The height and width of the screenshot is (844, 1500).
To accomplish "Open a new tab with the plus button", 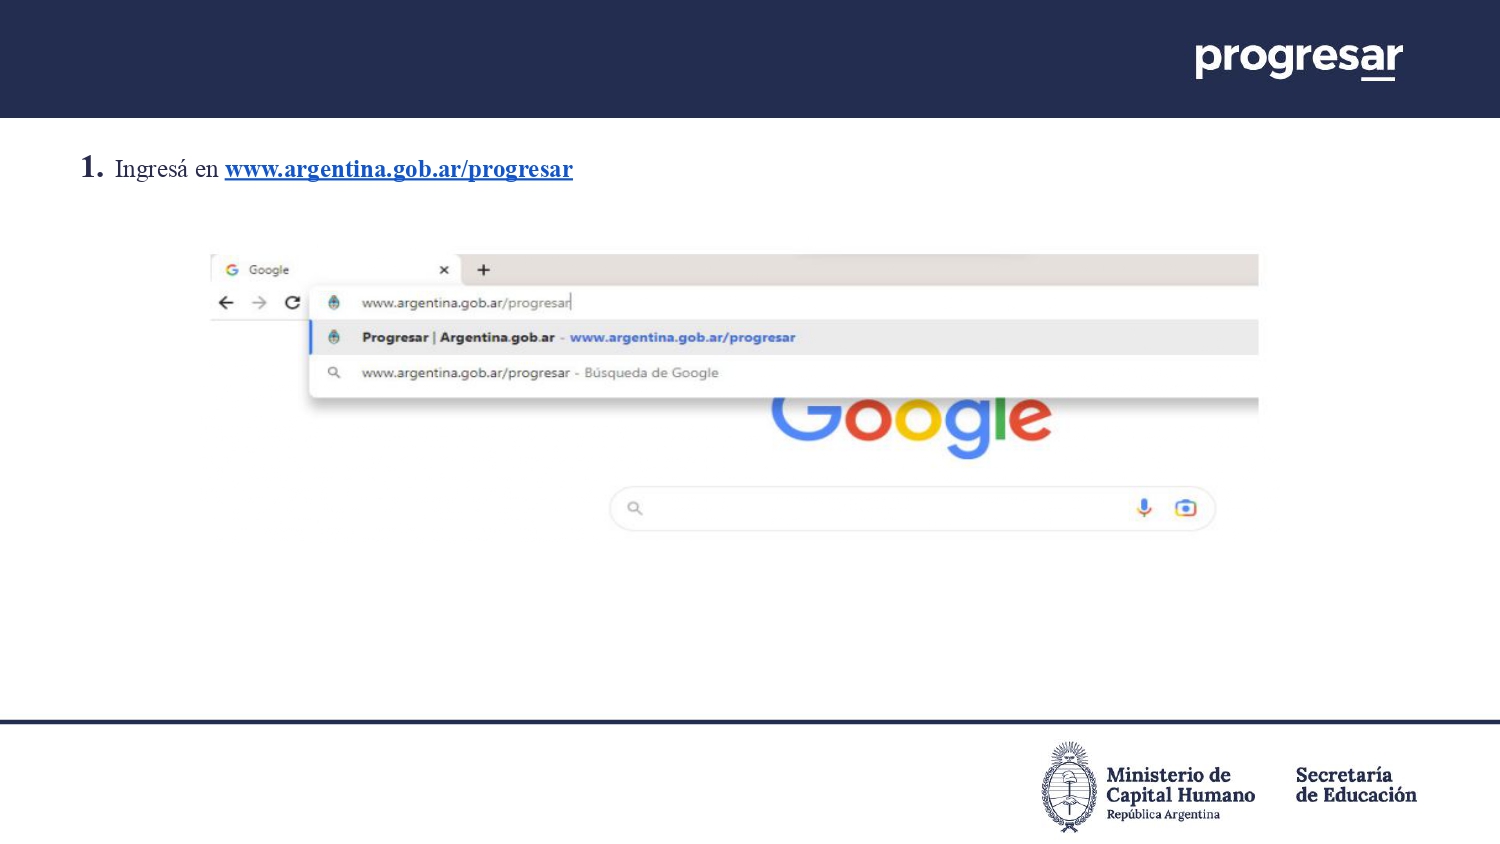I will pos(483,270).
